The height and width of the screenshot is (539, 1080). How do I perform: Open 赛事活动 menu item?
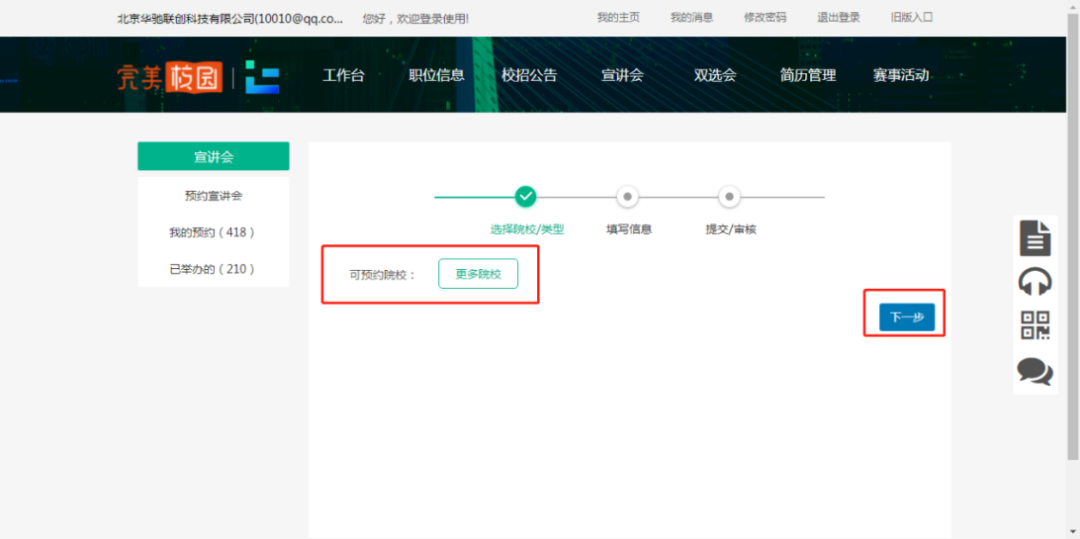901,76
